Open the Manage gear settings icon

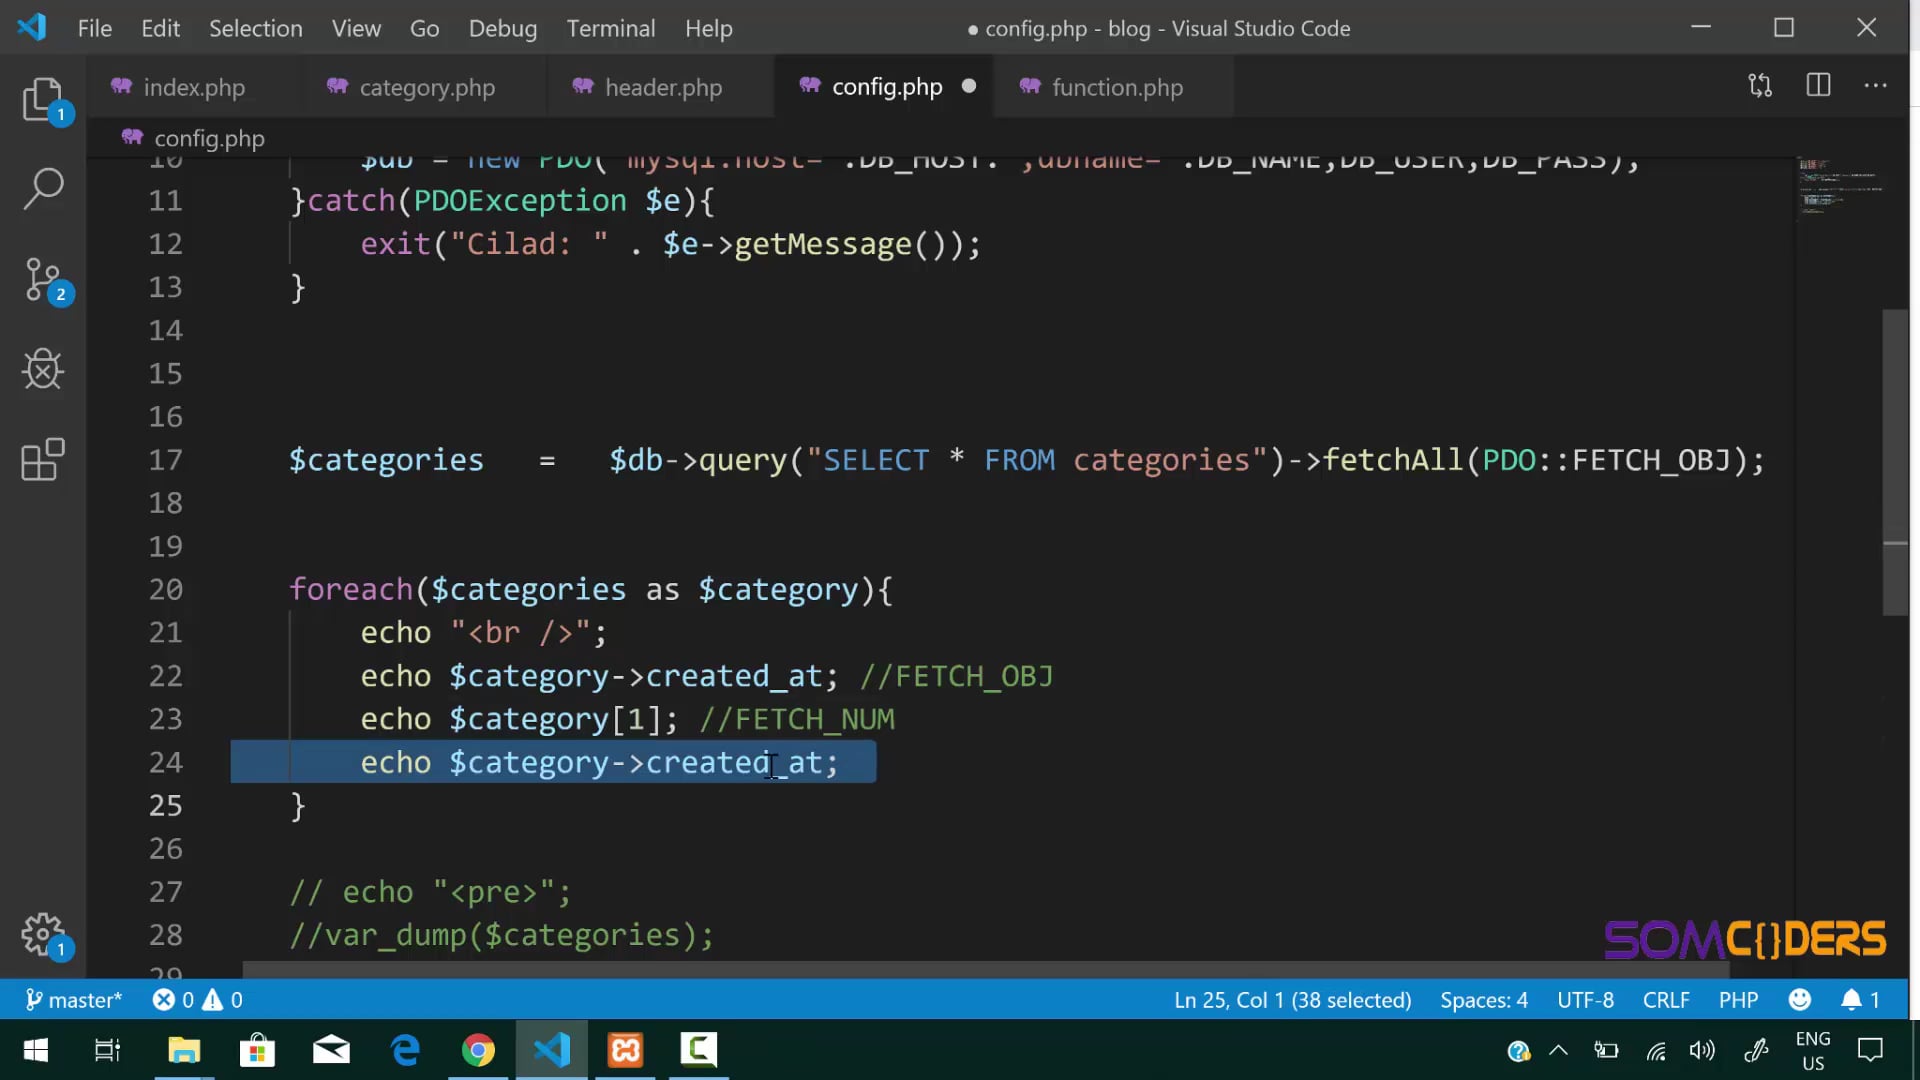(x=43, y=936)
